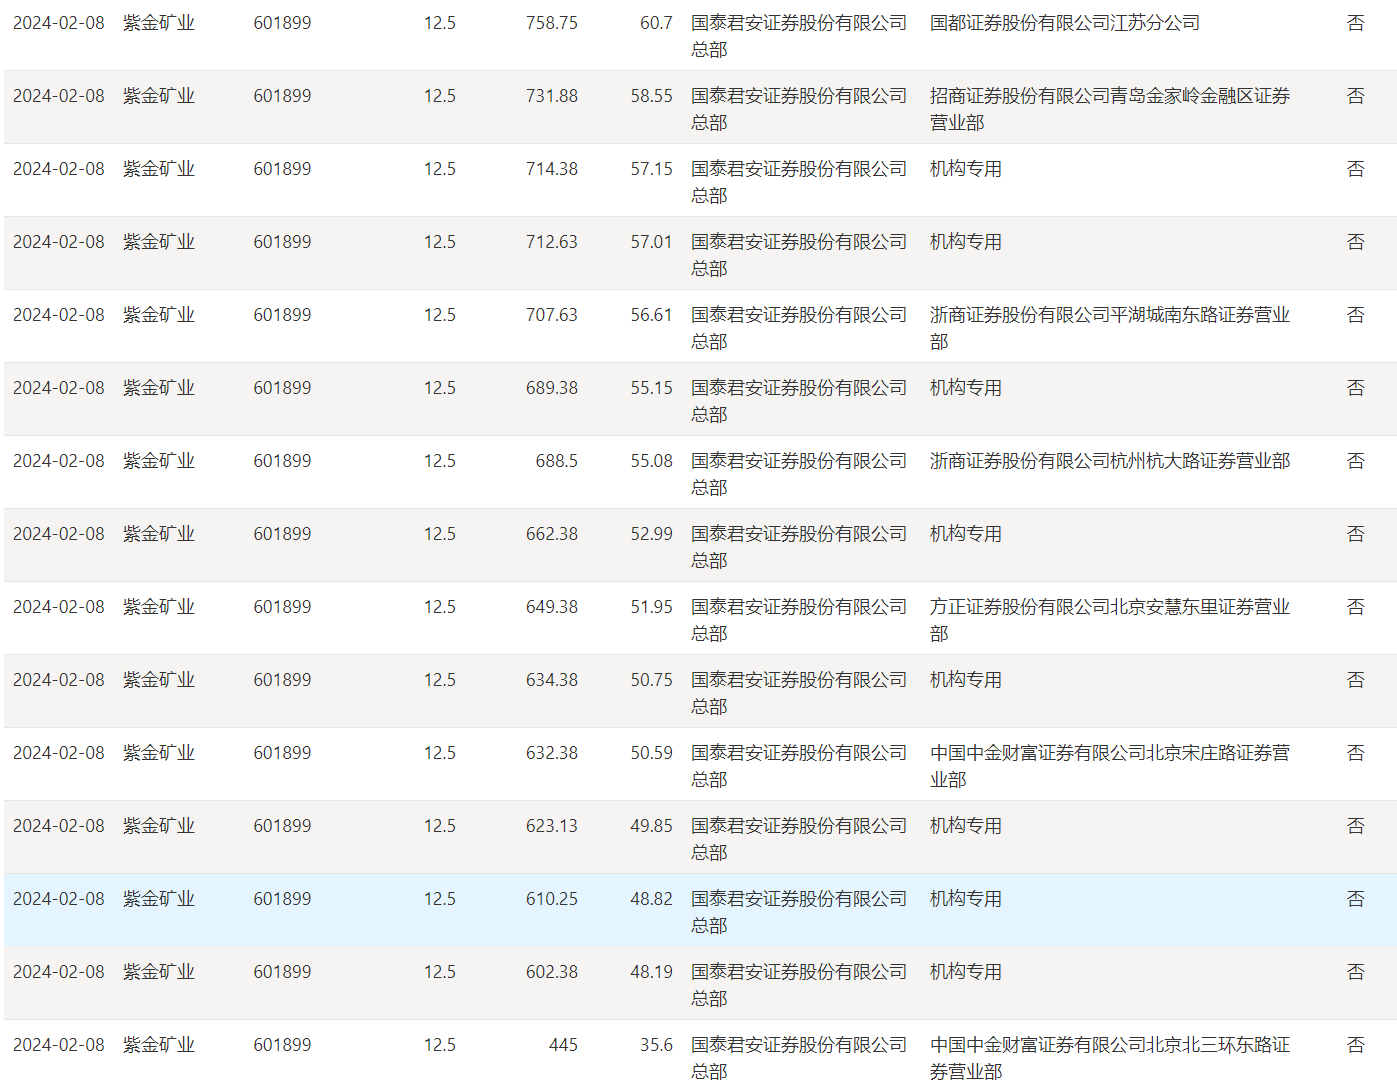Select the volume value 57.01
Image resolution: width=1397 pixels, height=1089 pixels.
652,242
